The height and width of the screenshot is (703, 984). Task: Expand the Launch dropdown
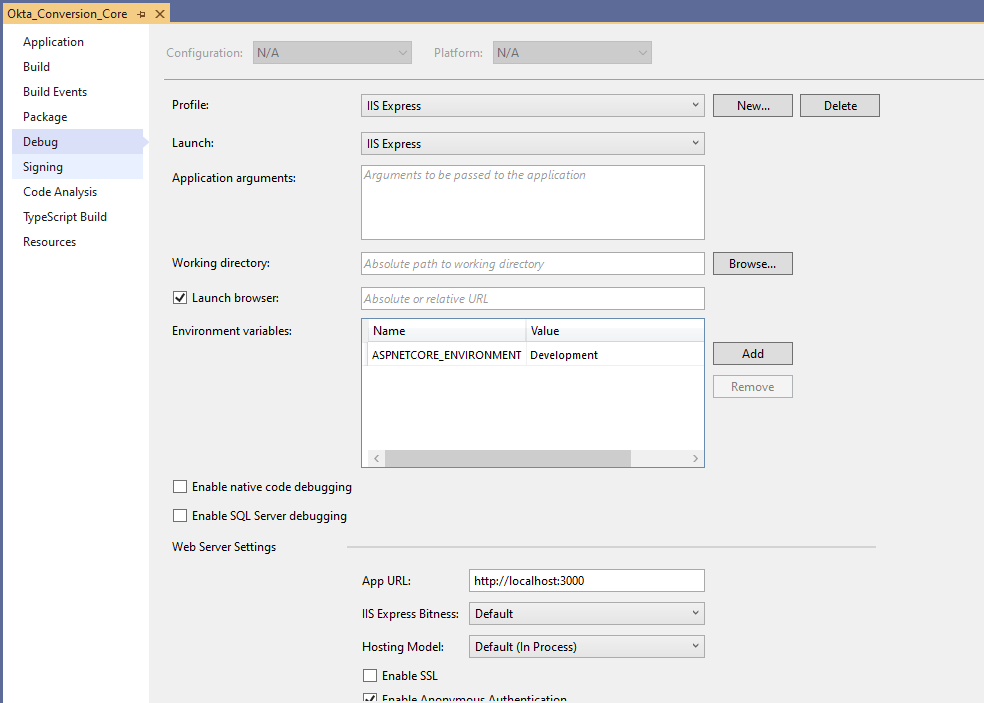click(532, 144)
